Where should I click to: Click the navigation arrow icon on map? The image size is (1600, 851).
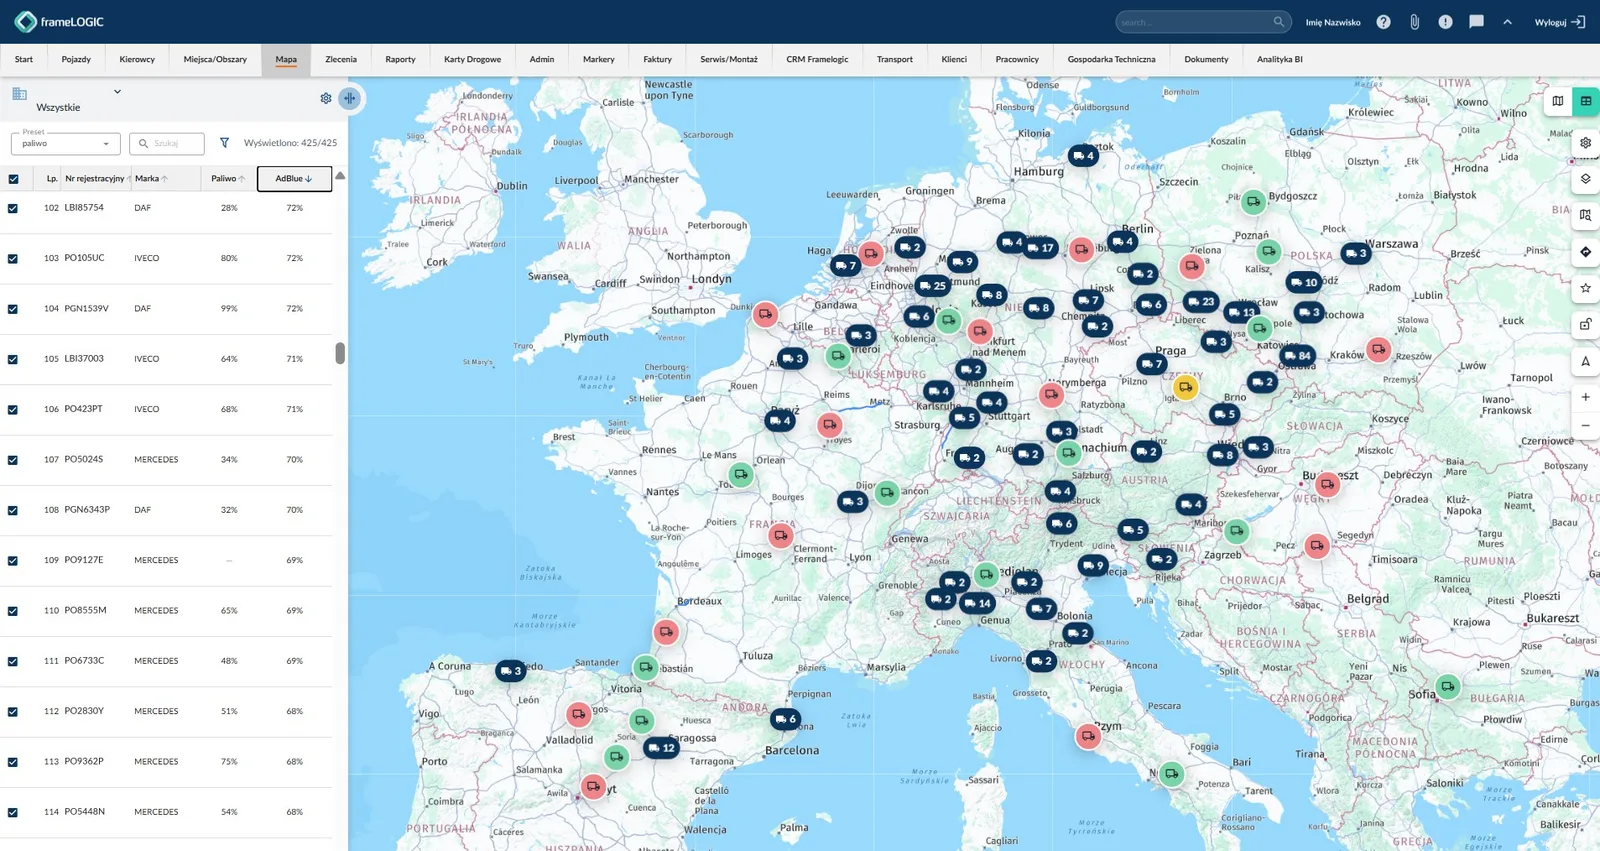tap(1586, 361)
